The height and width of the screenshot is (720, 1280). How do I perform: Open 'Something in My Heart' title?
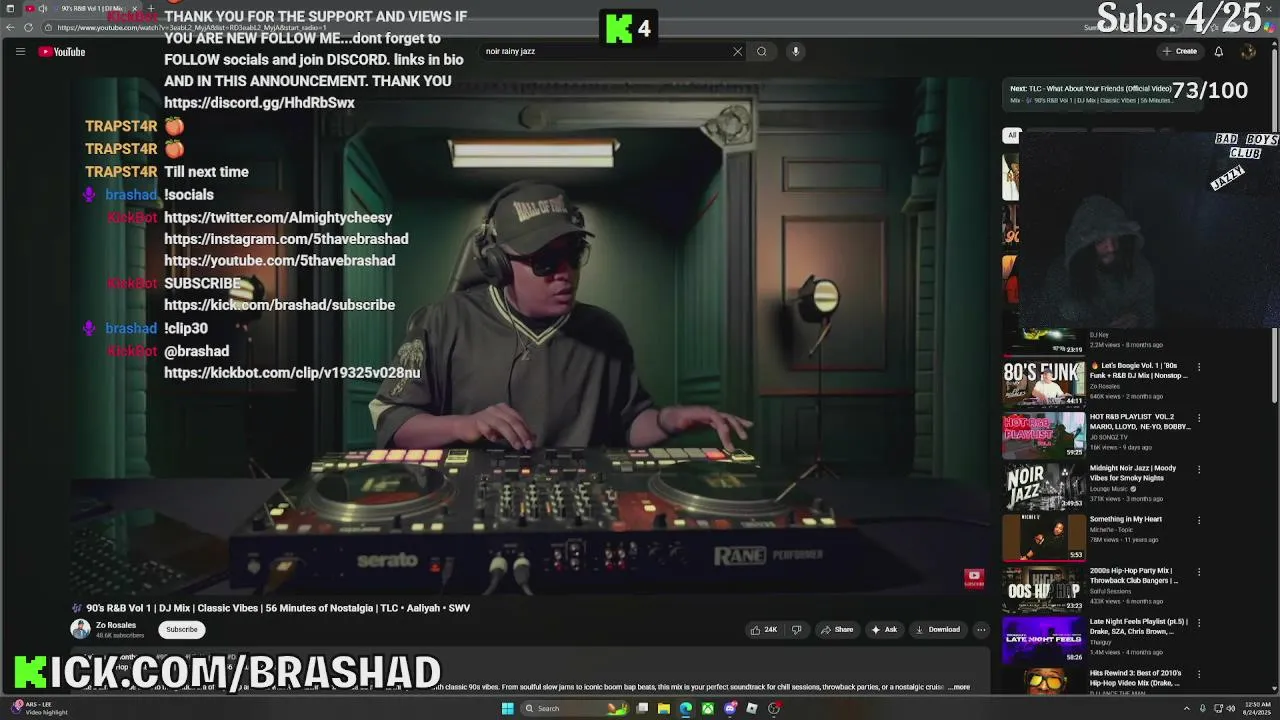tap(1126, 520)
